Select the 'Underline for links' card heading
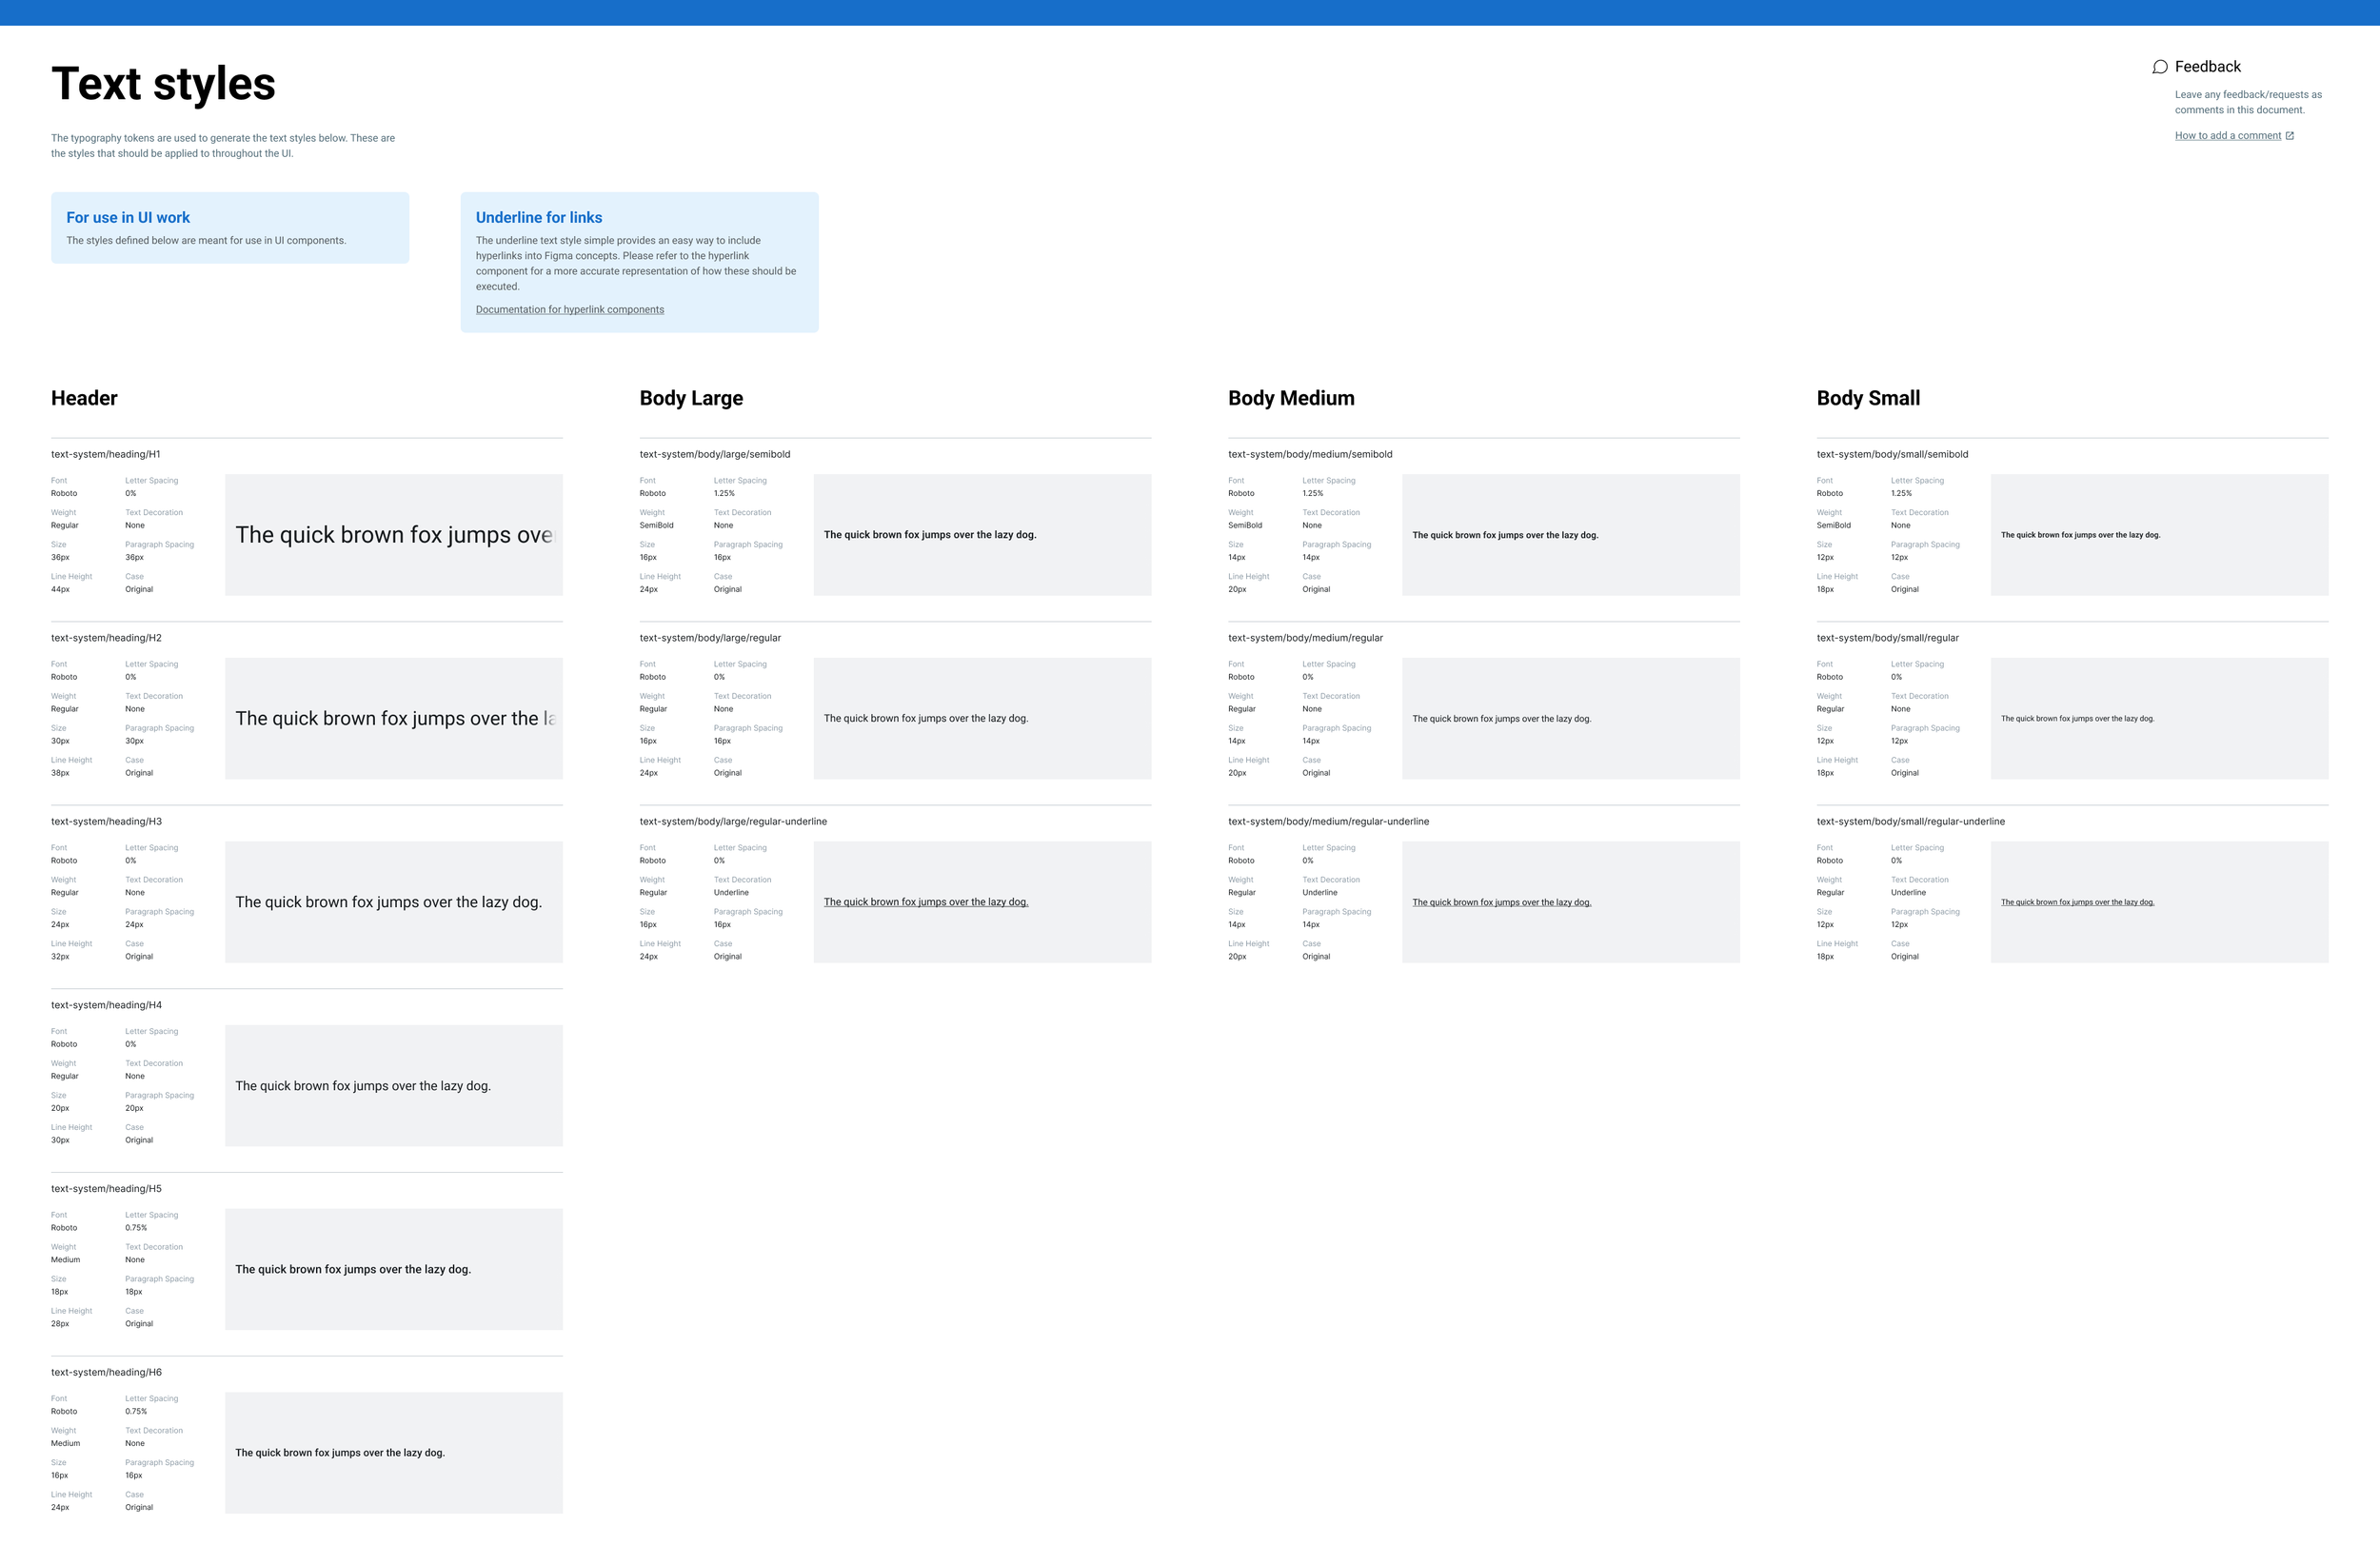Viewport: 2380px width, 1565px height. 538,218
